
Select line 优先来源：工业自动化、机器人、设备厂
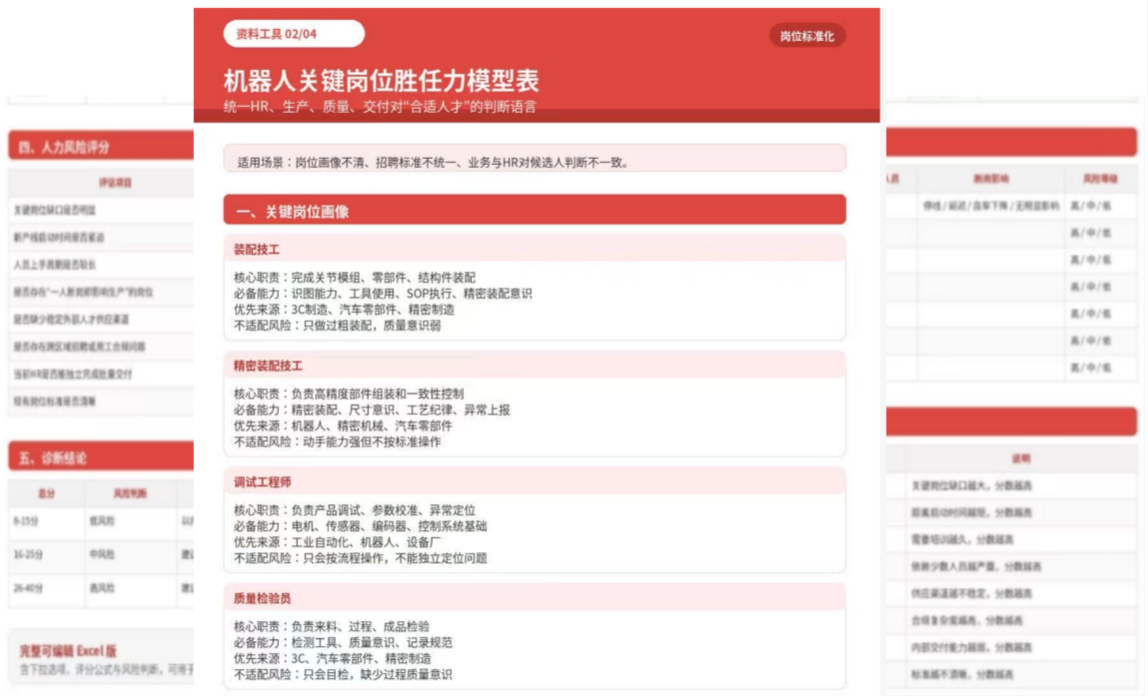pos(337,542)
